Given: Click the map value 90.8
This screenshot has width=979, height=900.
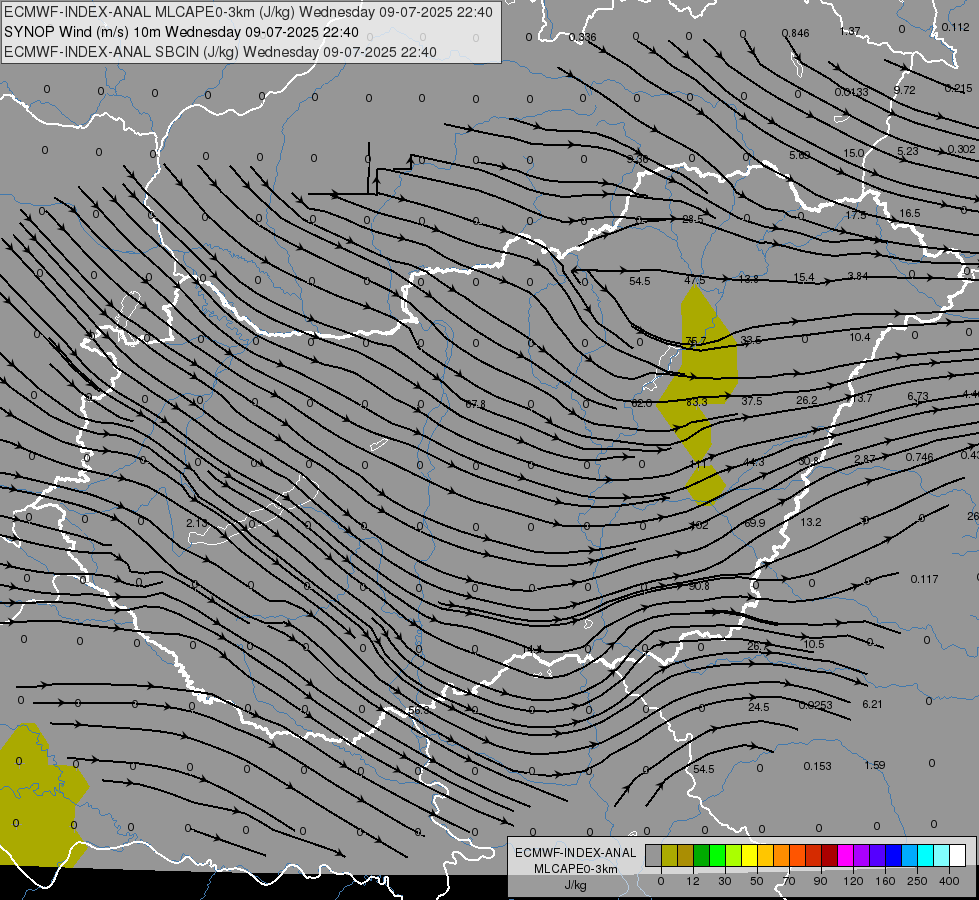Looking at the screenshot, I should point(699,586).
